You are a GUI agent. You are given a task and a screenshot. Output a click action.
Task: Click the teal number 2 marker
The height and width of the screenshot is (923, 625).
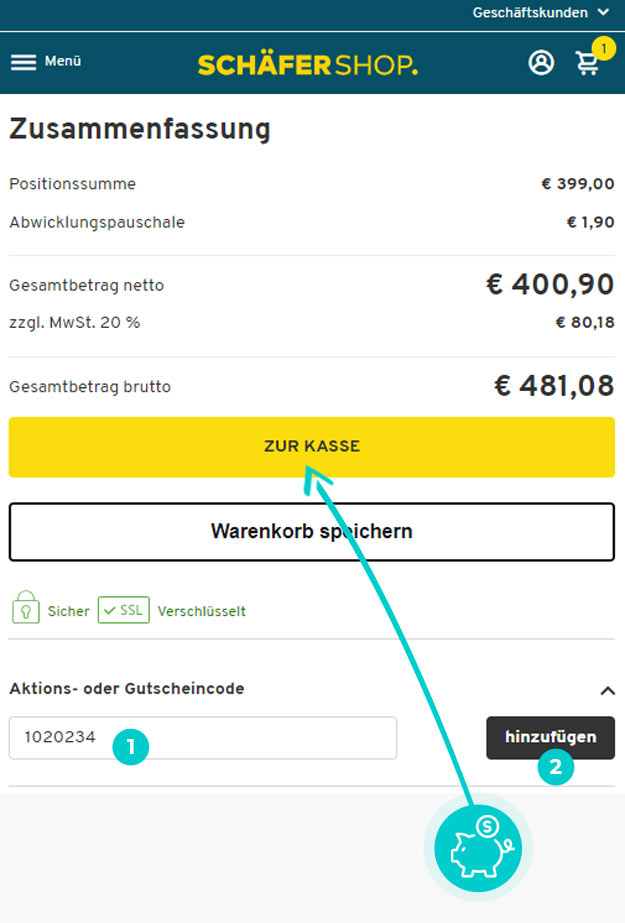556,767
